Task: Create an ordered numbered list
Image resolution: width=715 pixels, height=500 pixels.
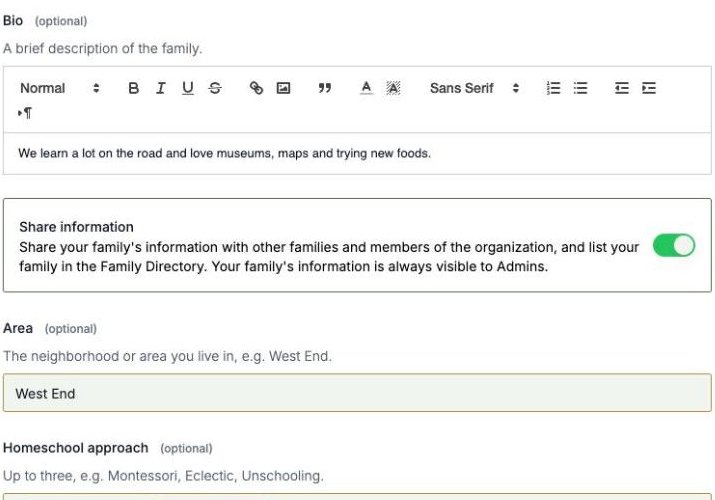Action: [x=553, y=88]
